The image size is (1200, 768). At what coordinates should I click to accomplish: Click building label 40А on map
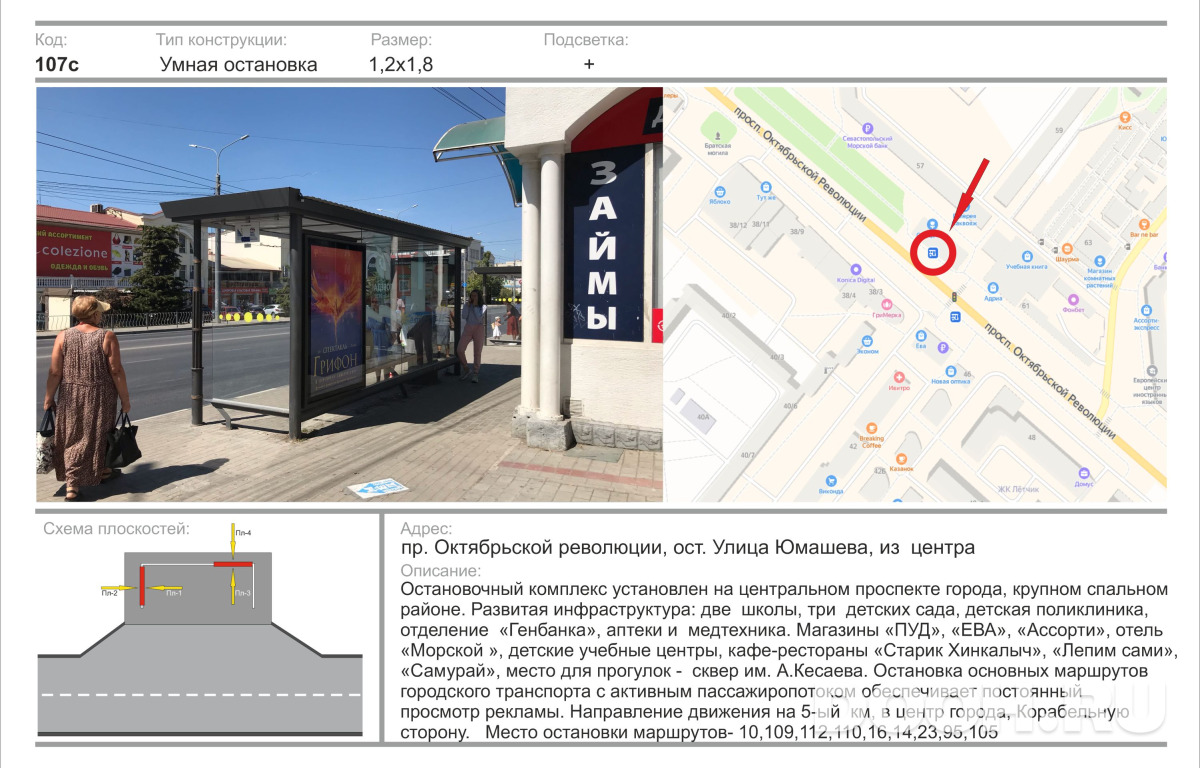(703, 417)
